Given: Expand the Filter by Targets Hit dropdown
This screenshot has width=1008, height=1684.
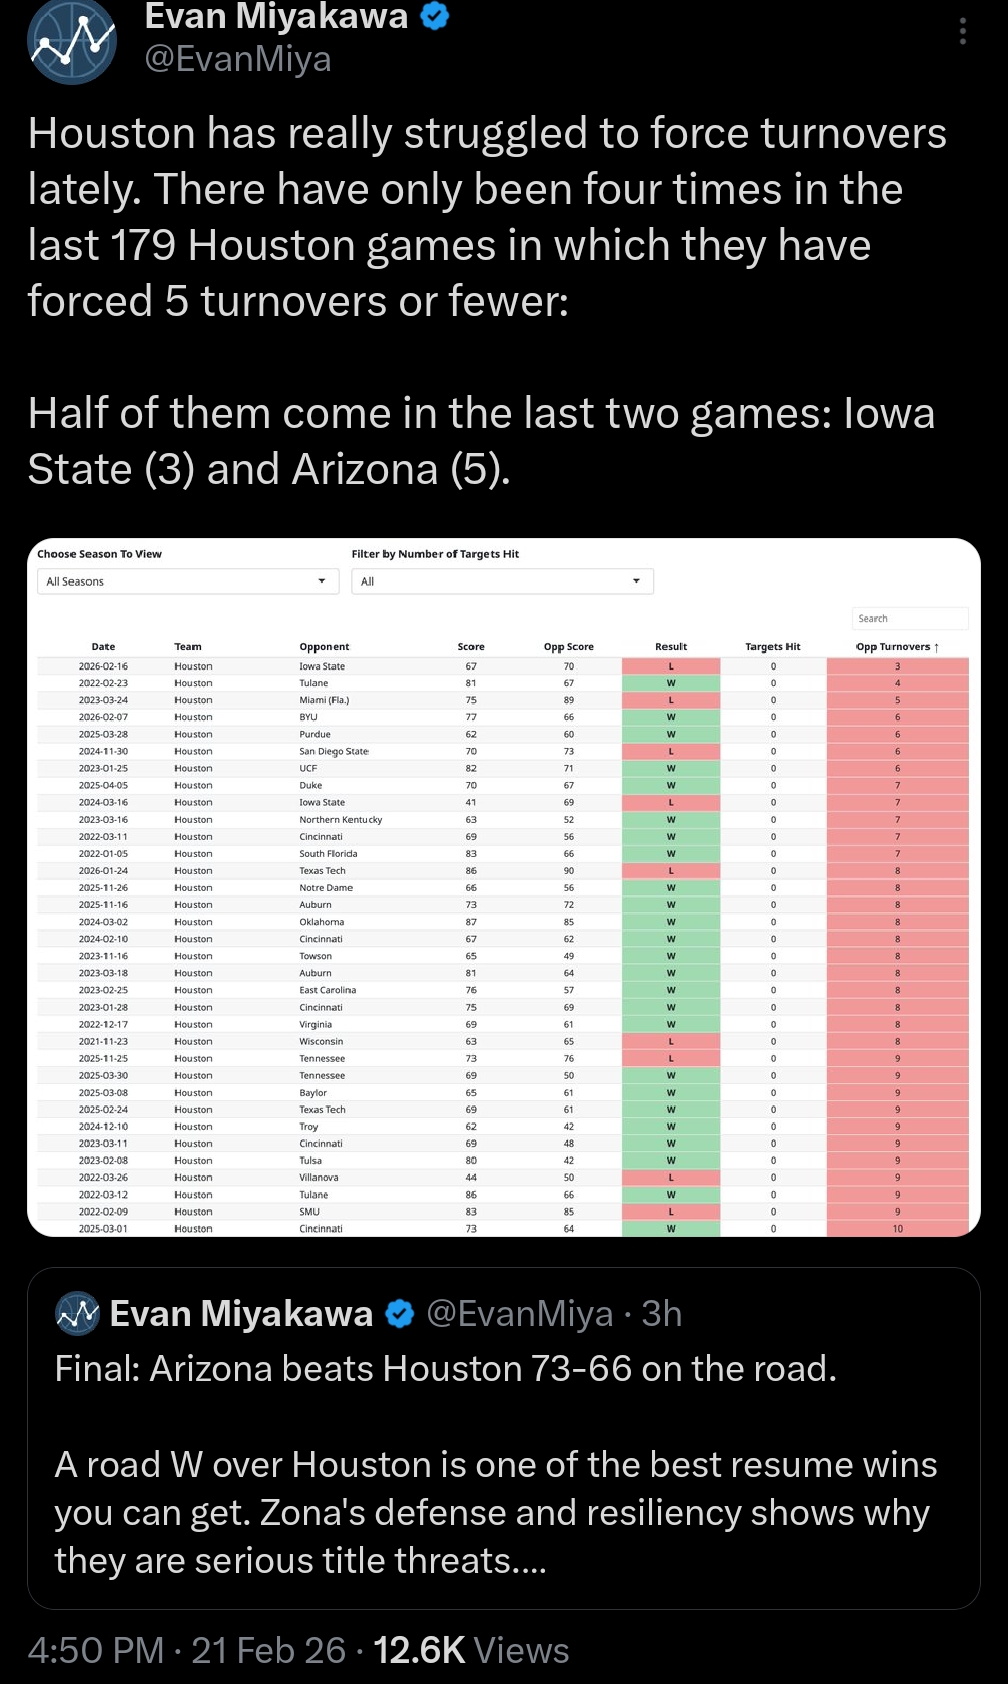Looking at the screenshot, I should pos(502,581).
